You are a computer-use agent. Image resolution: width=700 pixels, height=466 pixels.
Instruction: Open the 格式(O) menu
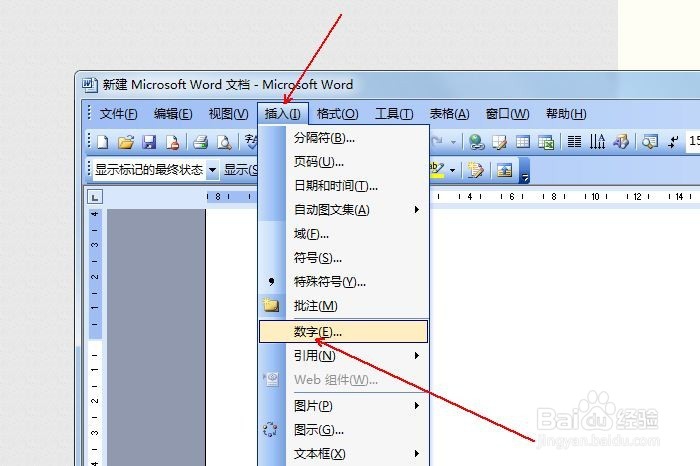337,114
